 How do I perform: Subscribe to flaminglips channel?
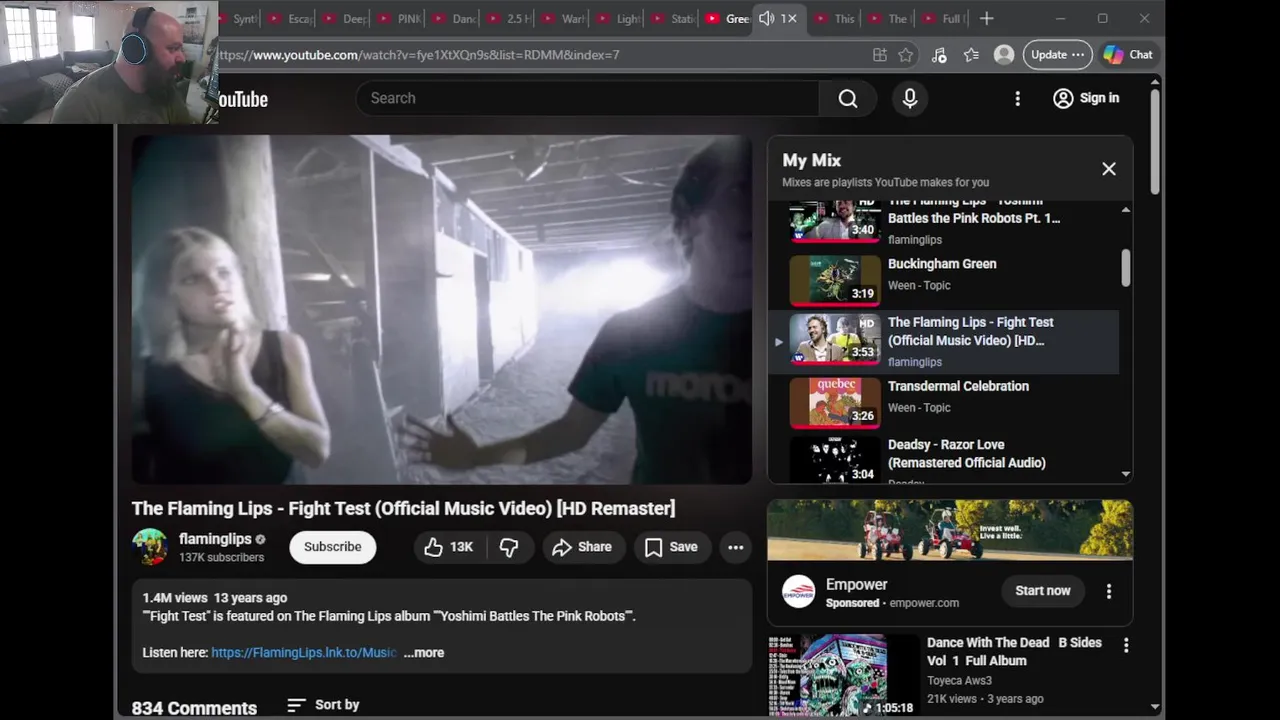click(333, 547)
